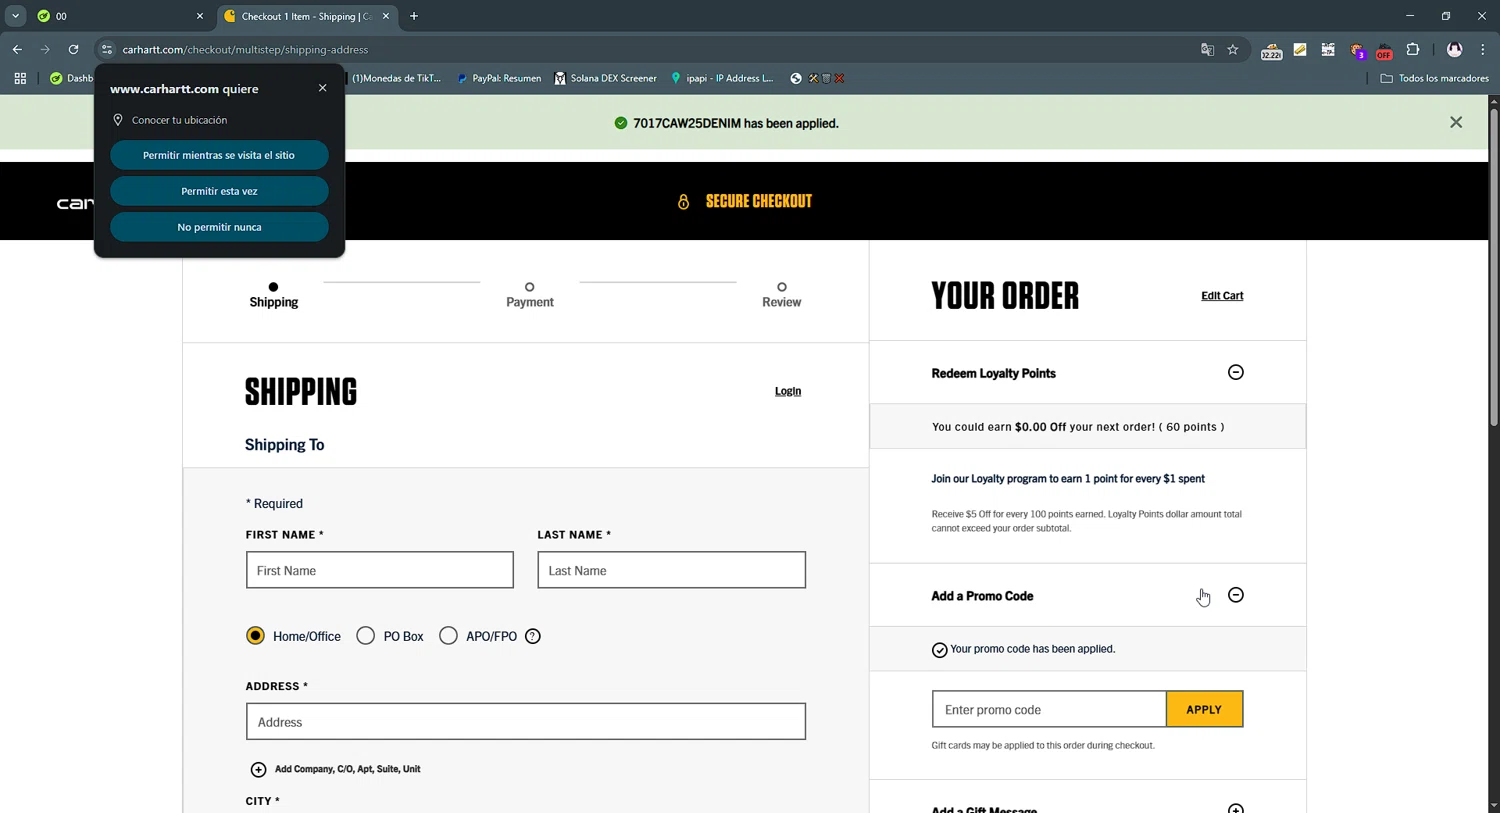This screenshot has width=1500, height=813.
Task: Click the yellow note extension icon
Action: (1300, 49)
